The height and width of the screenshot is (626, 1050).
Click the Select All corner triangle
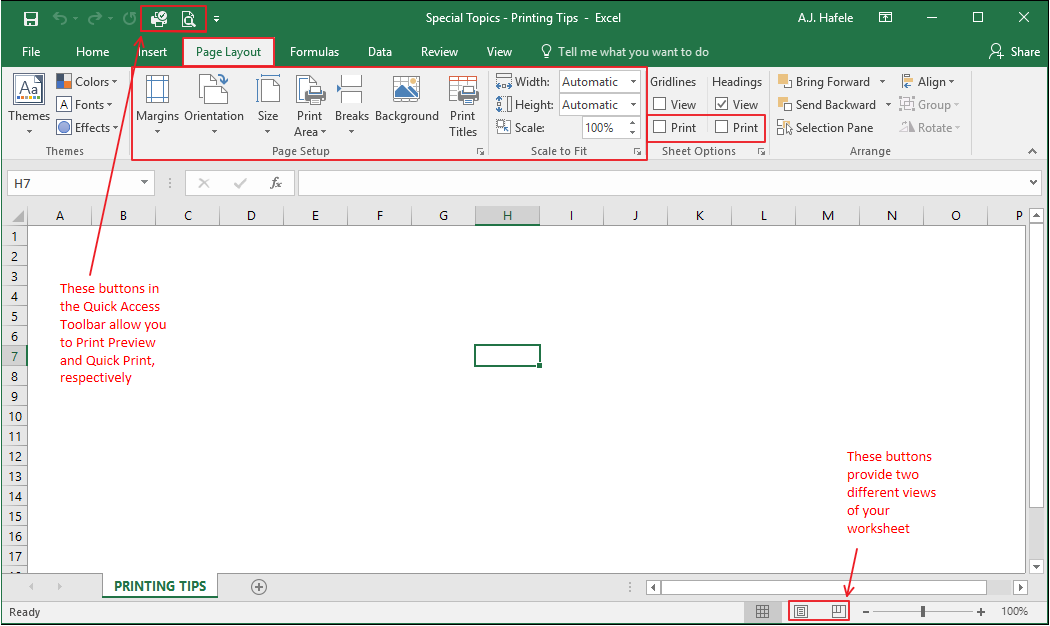click(x=18, y=216)
